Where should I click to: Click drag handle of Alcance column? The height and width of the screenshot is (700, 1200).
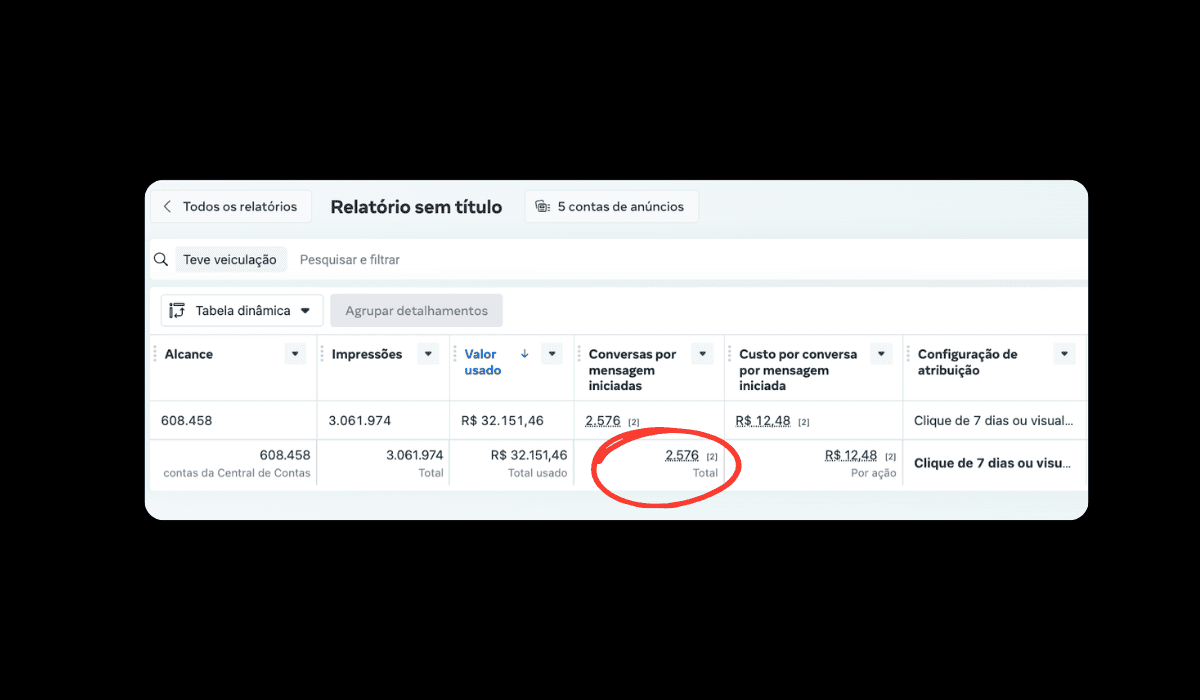(x=155, y=354)
